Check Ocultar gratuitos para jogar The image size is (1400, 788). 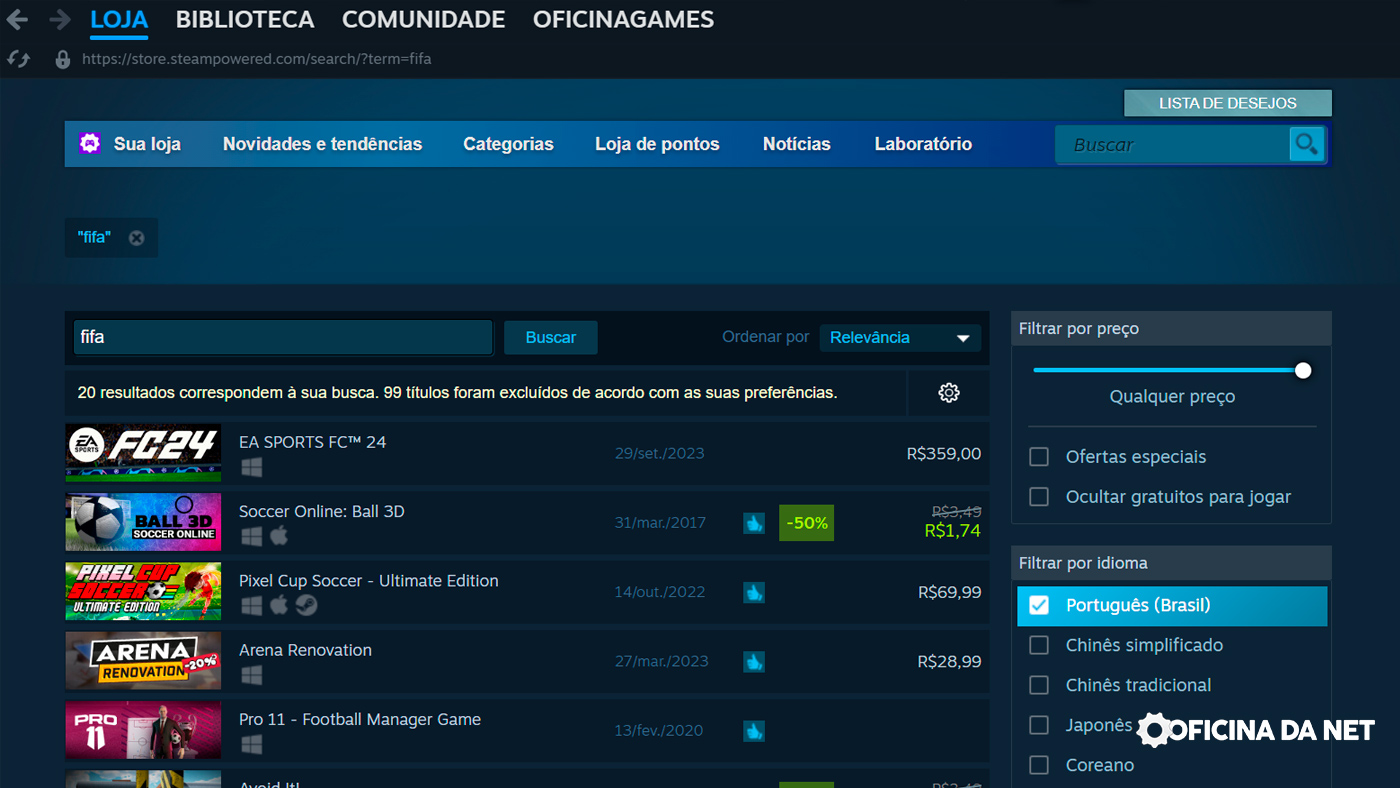click(1039, 497)
